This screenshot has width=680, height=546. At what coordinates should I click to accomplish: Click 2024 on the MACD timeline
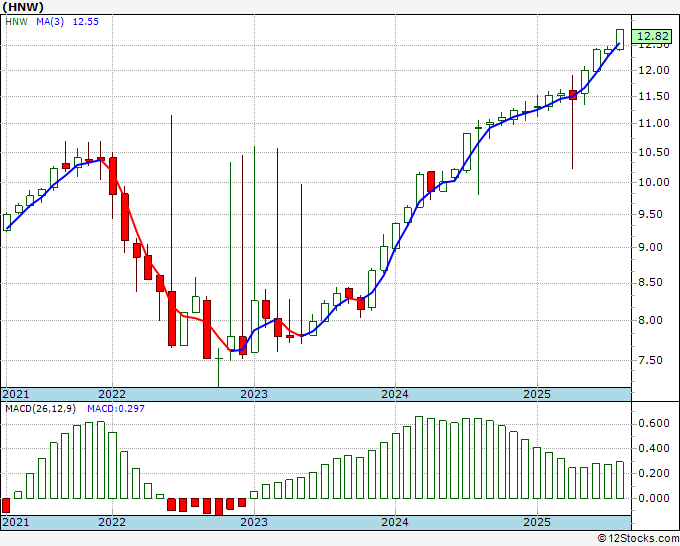pyautogui.click(x=395, y=522)
